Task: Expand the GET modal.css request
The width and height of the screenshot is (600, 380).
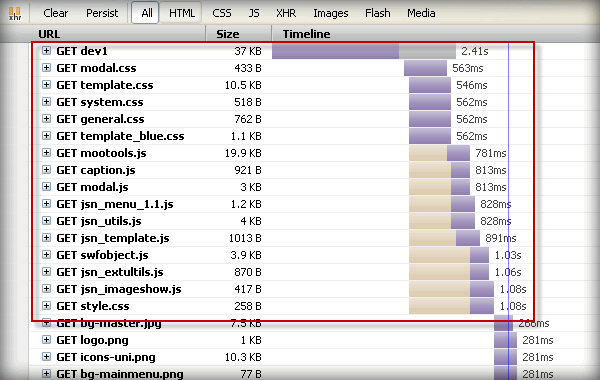Action: pos(46,68)
